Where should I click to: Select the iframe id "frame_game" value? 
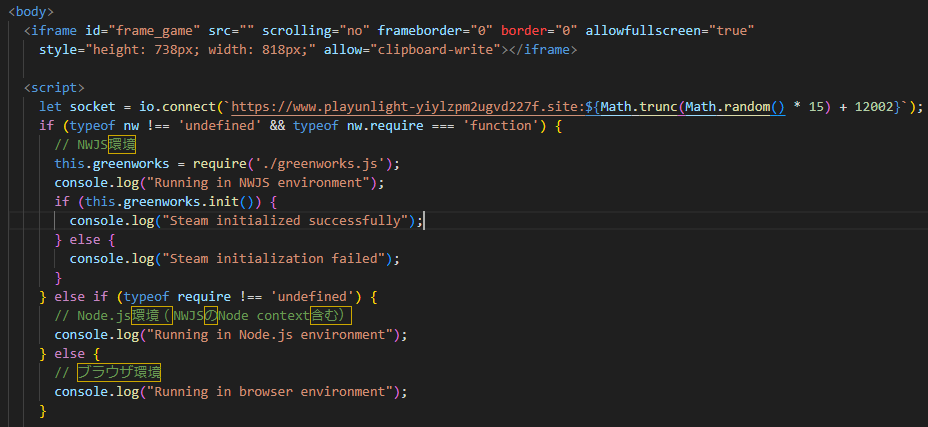pos(156,30)
